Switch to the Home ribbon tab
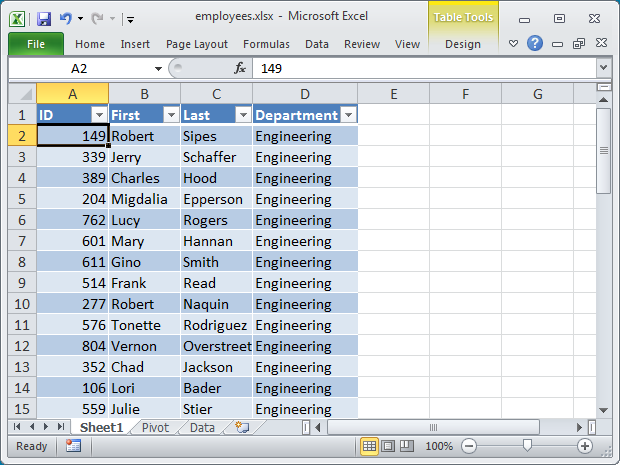 tap(90, 44)
